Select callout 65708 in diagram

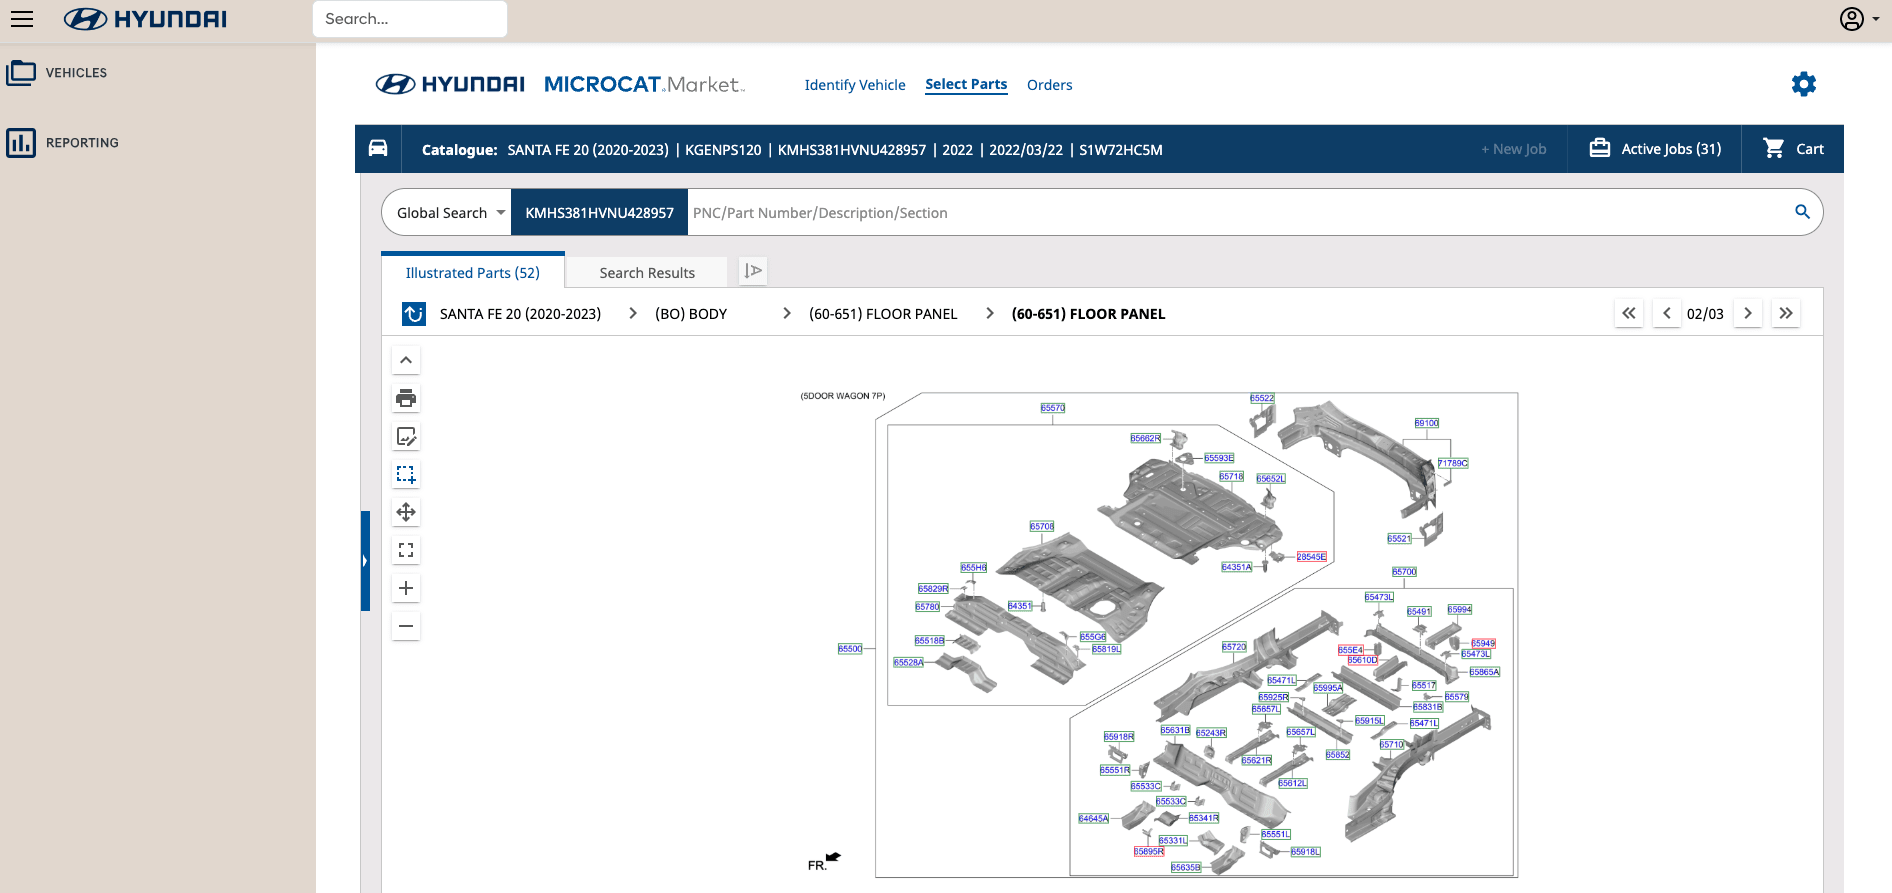(x=1042, y=526)
